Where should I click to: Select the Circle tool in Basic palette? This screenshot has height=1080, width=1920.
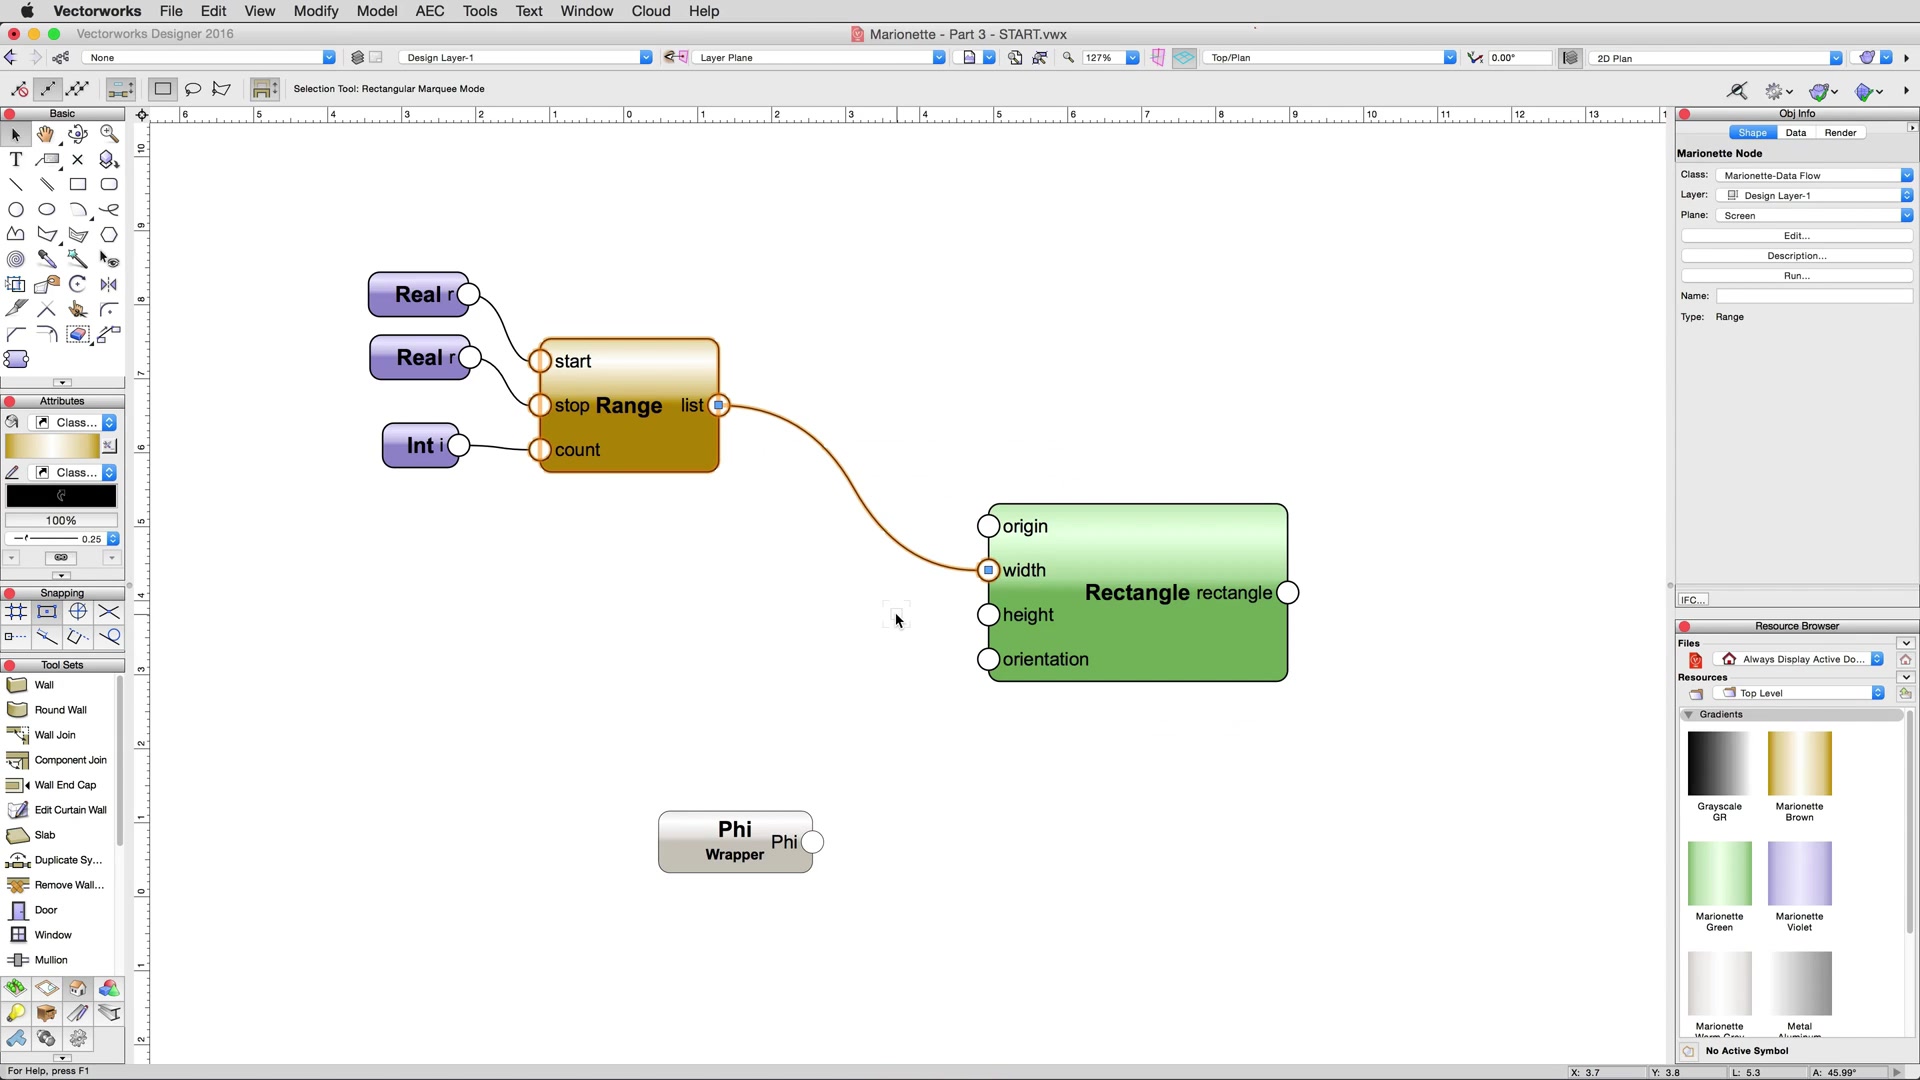click(x=15, y=209)
